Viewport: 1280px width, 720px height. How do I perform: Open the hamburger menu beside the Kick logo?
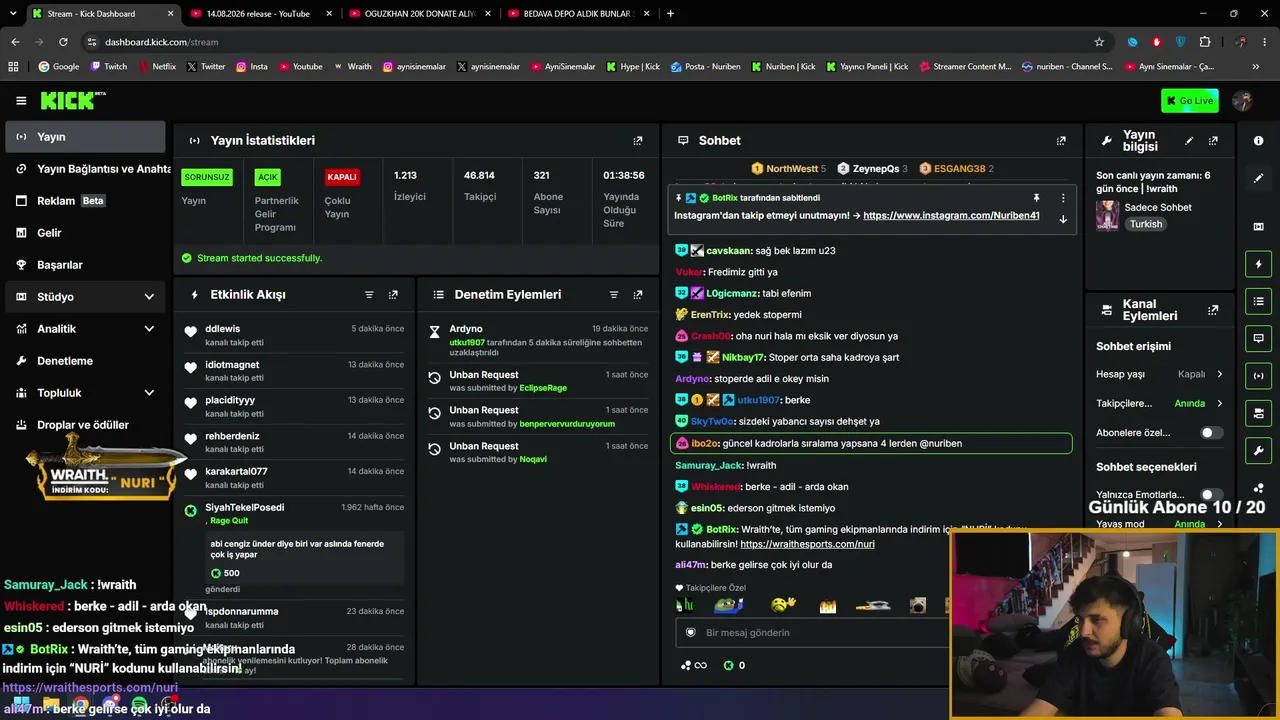tap(21, 100)
